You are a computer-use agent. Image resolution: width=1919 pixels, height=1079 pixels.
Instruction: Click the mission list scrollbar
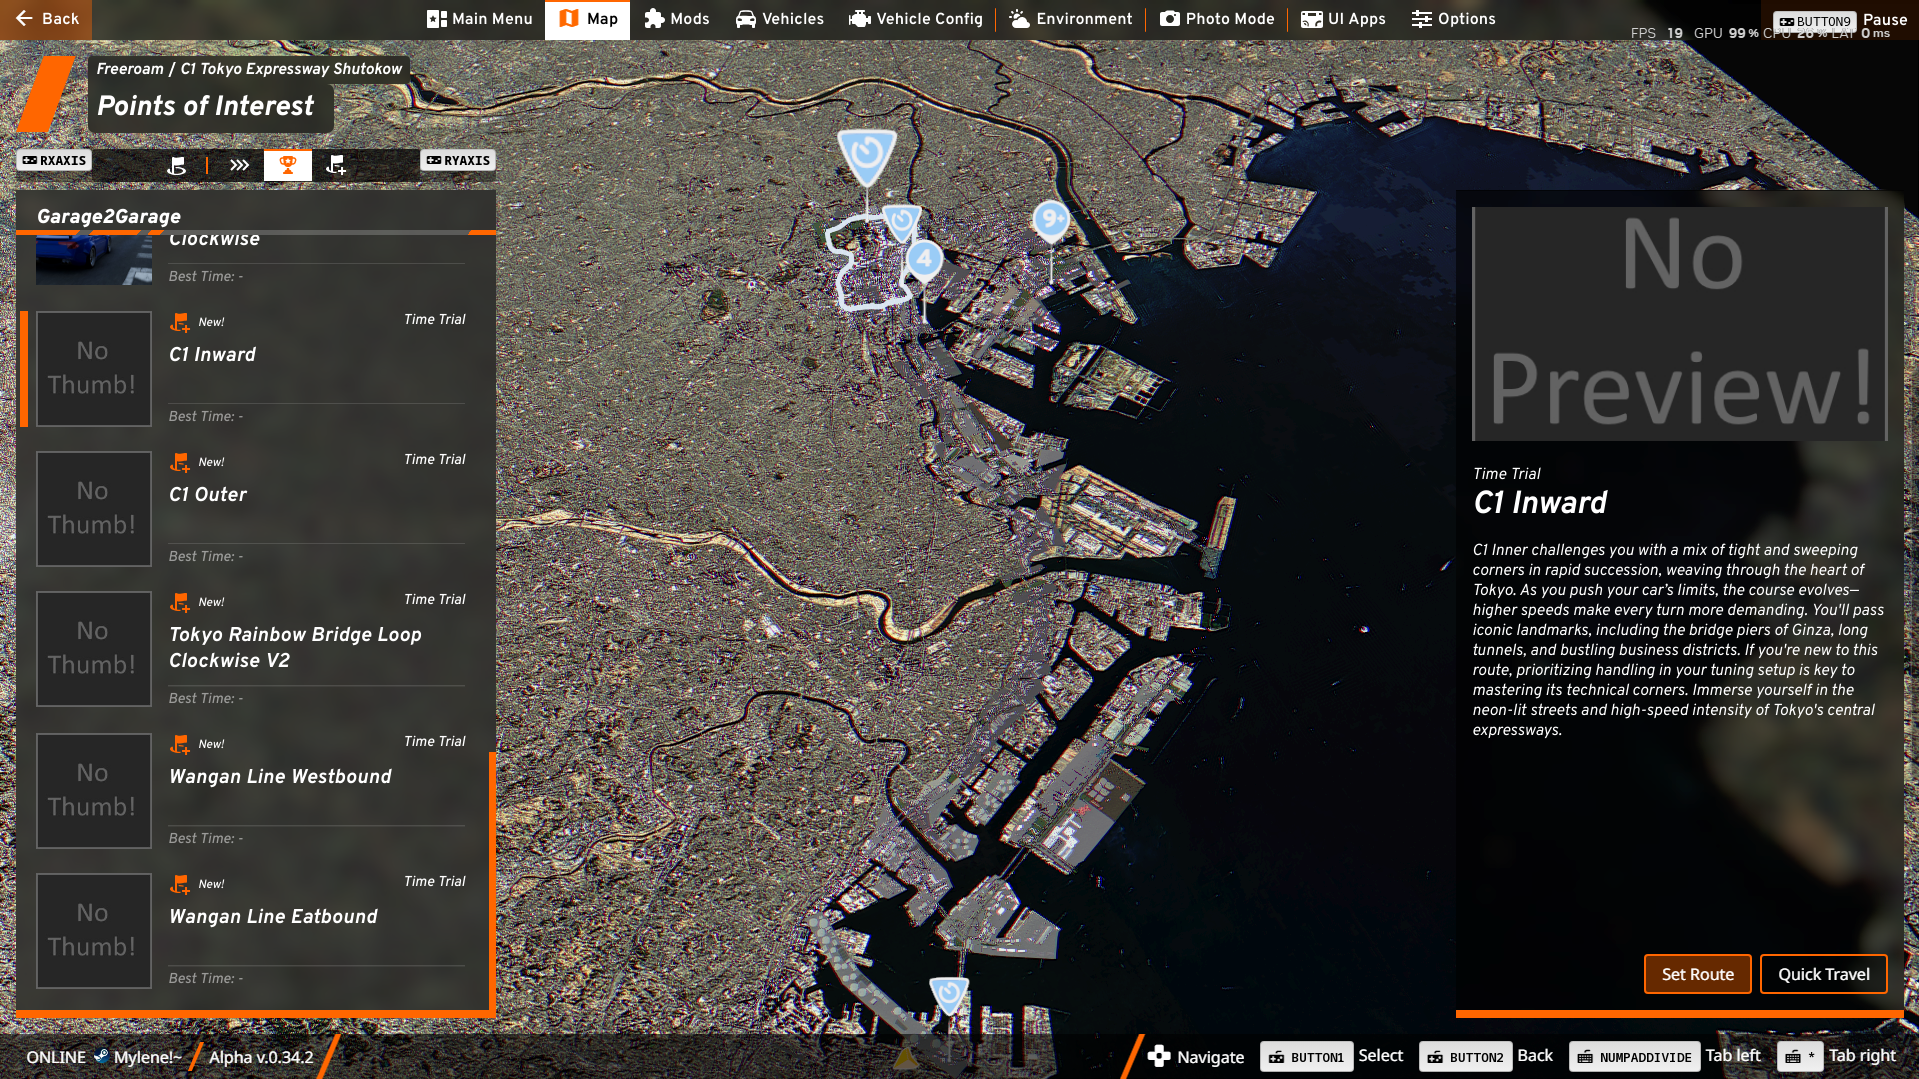(x=492, y=880)
